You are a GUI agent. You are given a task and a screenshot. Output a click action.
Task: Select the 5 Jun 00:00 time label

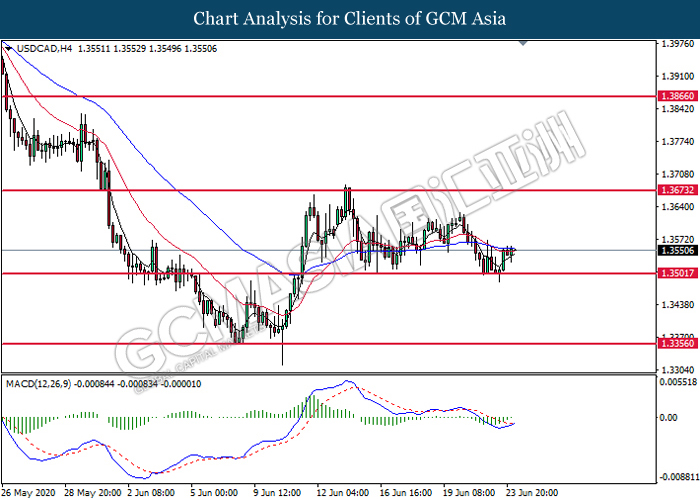(x=216, y=492)
